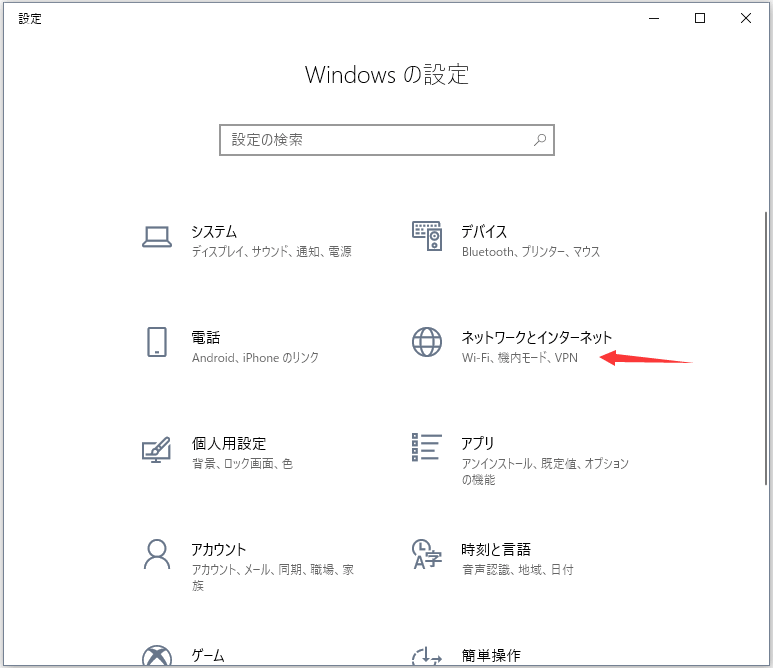The height and width of the screenshot is (668, 773).
Task: Focus the 設定の検索 search field
Action: click(375, 140)
